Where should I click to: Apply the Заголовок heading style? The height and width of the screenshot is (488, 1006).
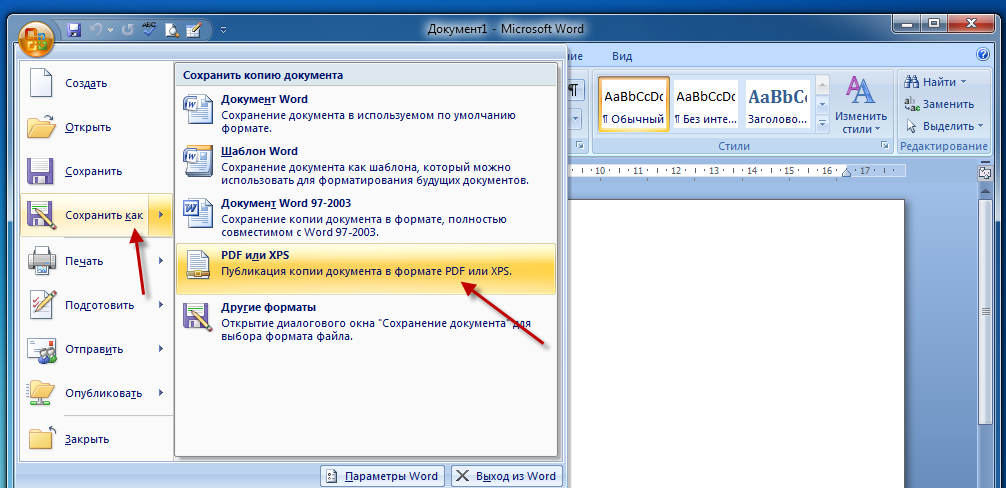pyautogui.click(x=777, y=104)
